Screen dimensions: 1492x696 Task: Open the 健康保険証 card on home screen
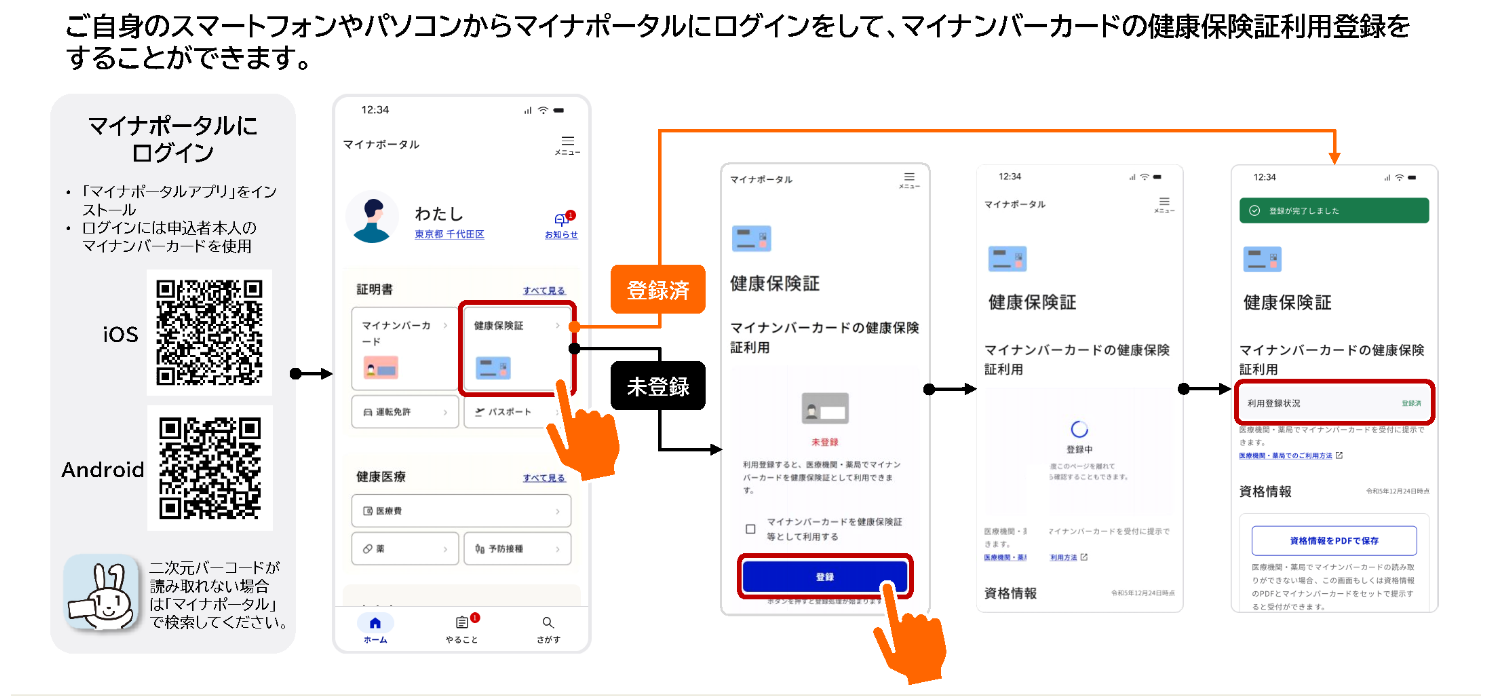point(518,348)
